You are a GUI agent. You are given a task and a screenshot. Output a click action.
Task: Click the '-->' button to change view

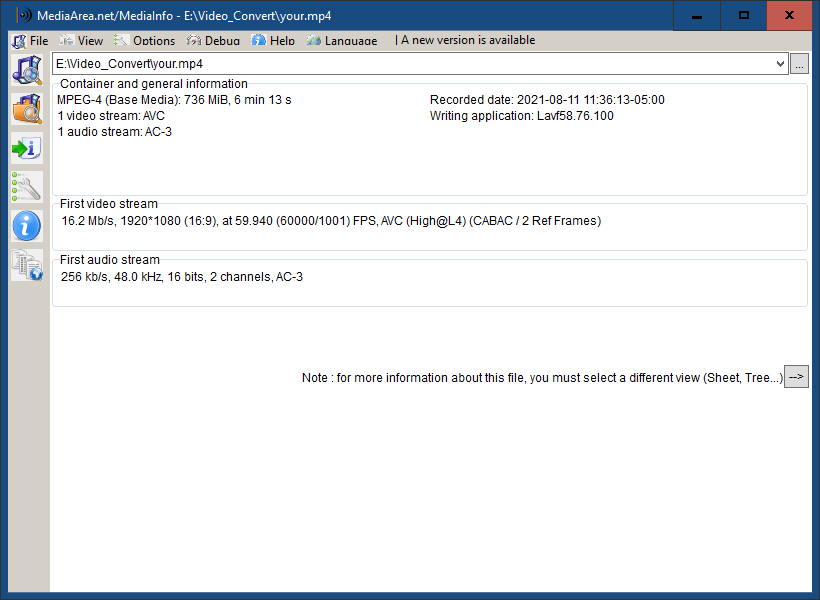pyautogui.click(x=796, y=377)
